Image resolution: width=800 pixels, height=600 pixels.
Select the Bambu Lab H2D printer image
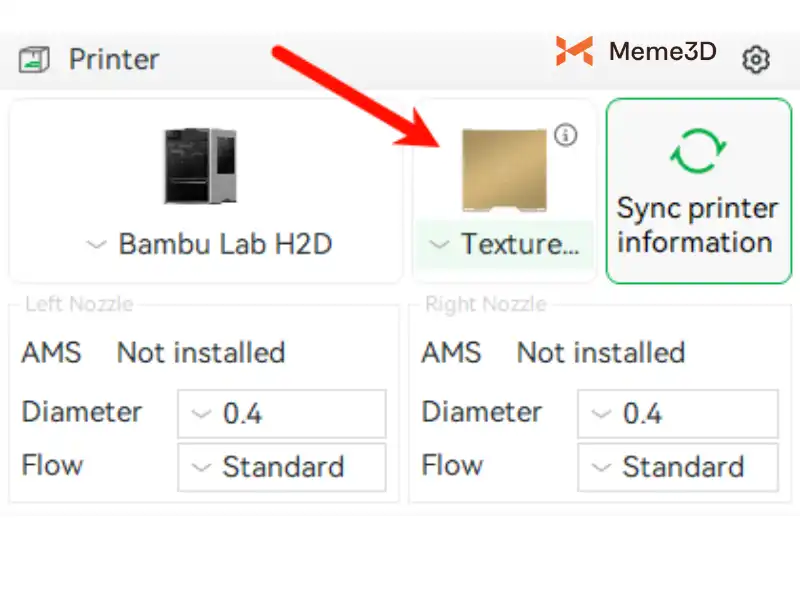click(199, 167)
